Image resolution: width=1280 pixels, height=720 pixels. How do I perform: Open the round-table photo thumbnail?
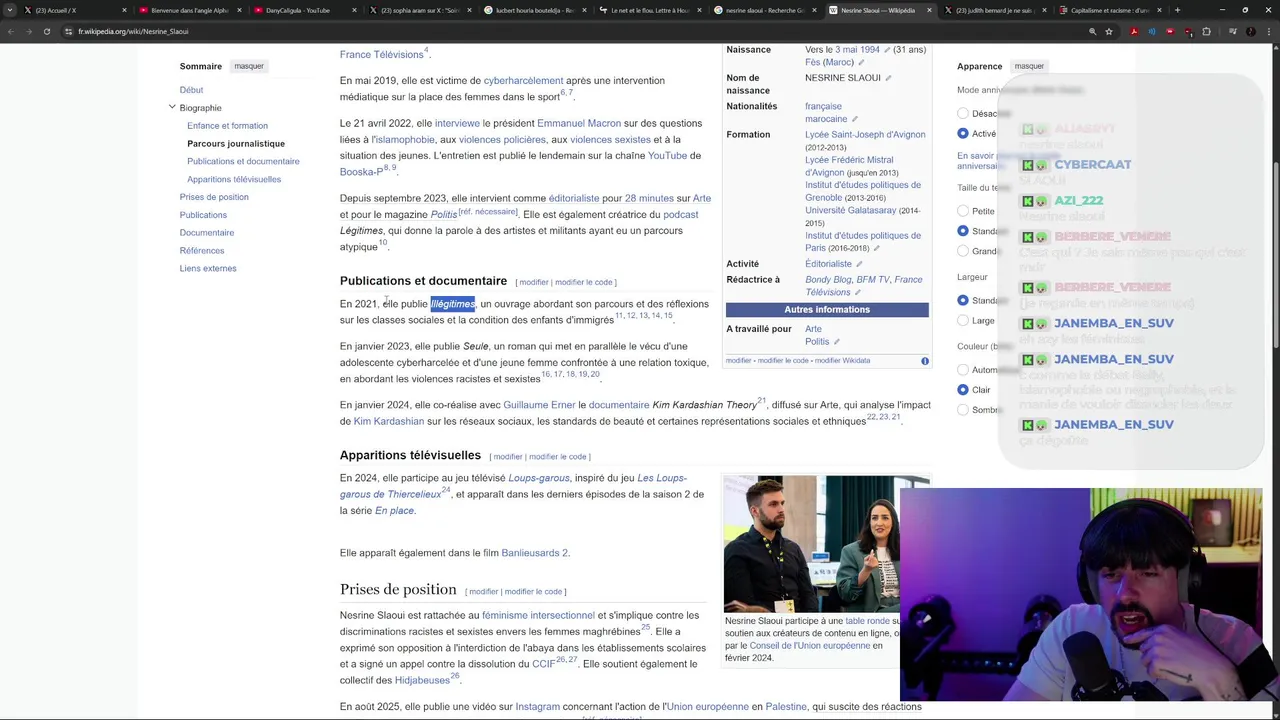[x=812, y=543]
